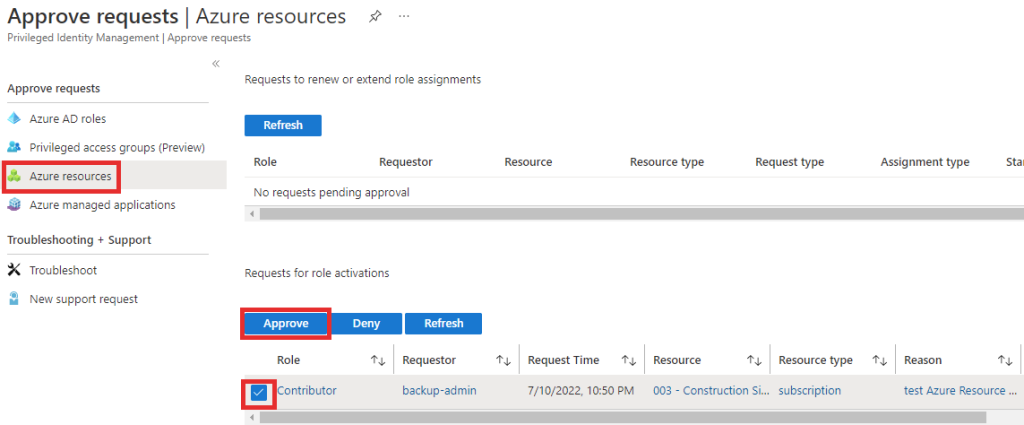
Task: Click the No requests pending approval text
Action: point(332,192)
